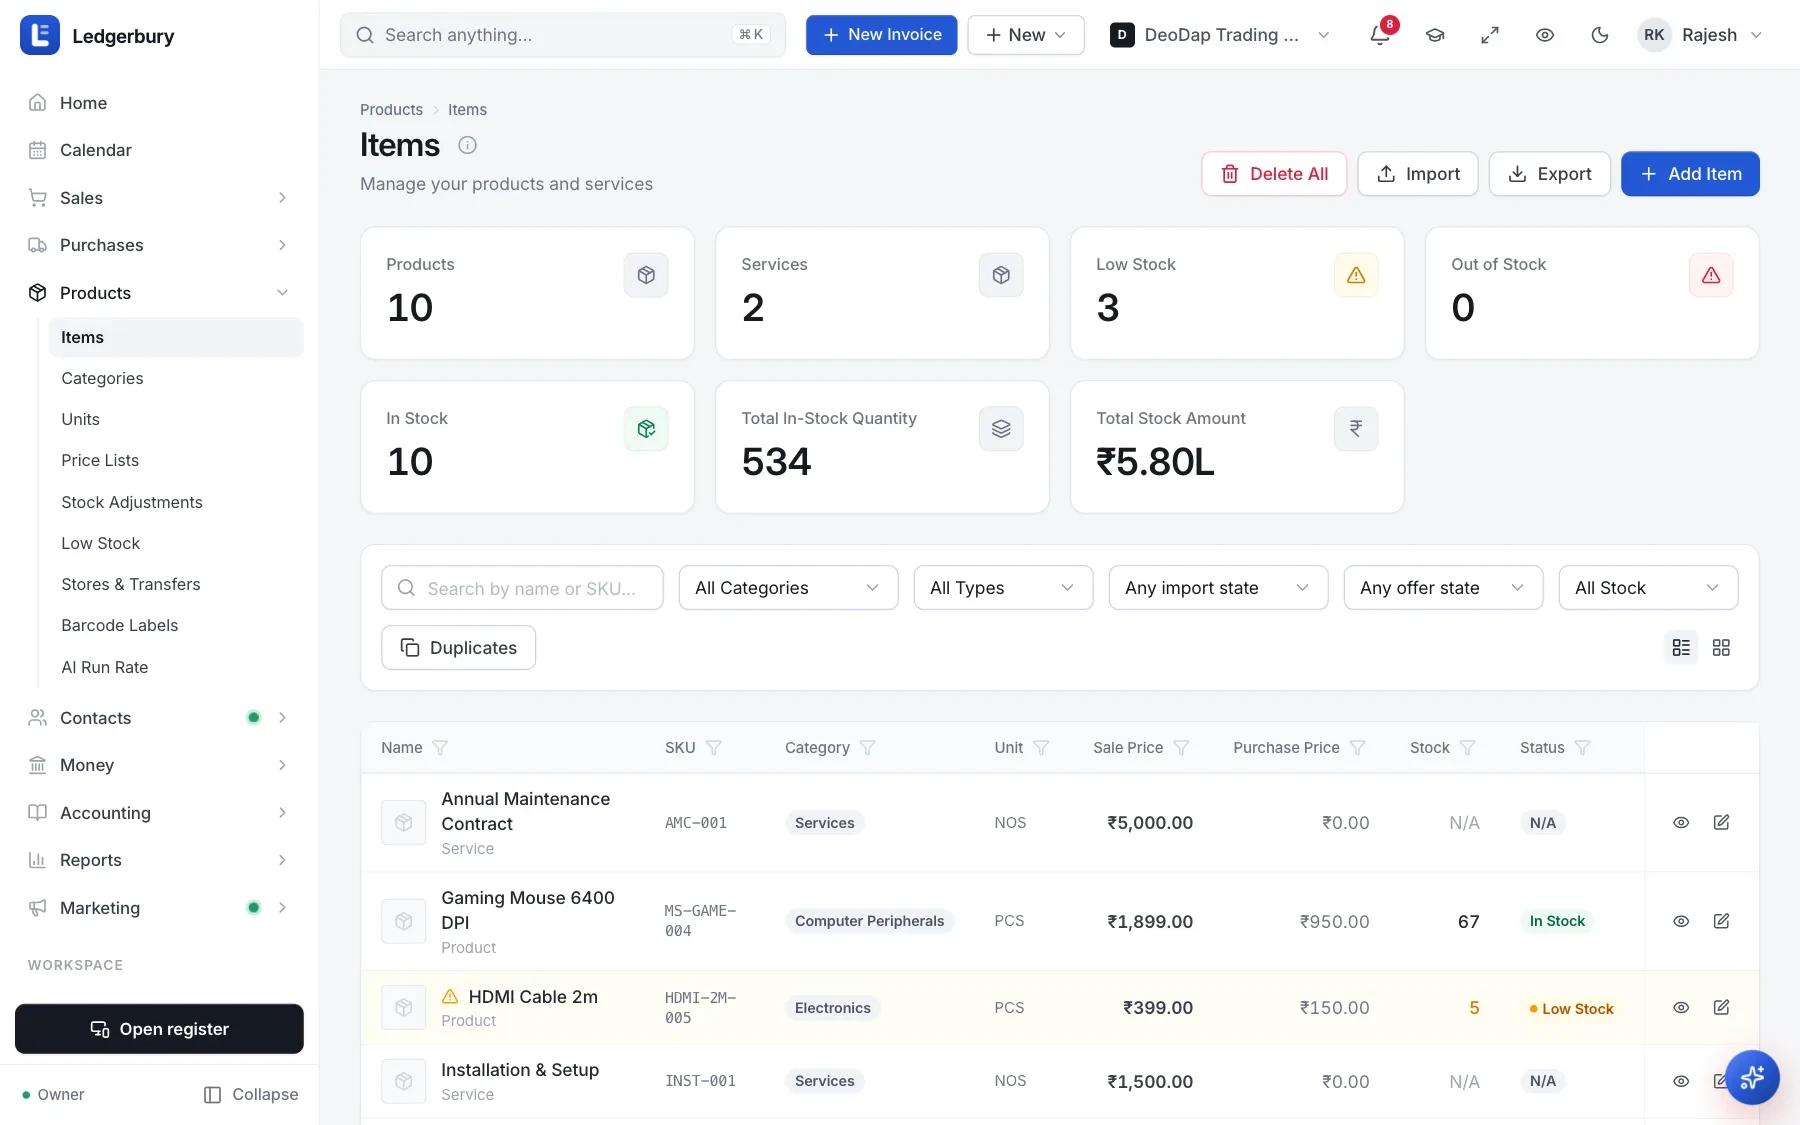Open the notifications bell
The height and width of the screenshot is (1125, 1800).
click(x=1380, y=35)
